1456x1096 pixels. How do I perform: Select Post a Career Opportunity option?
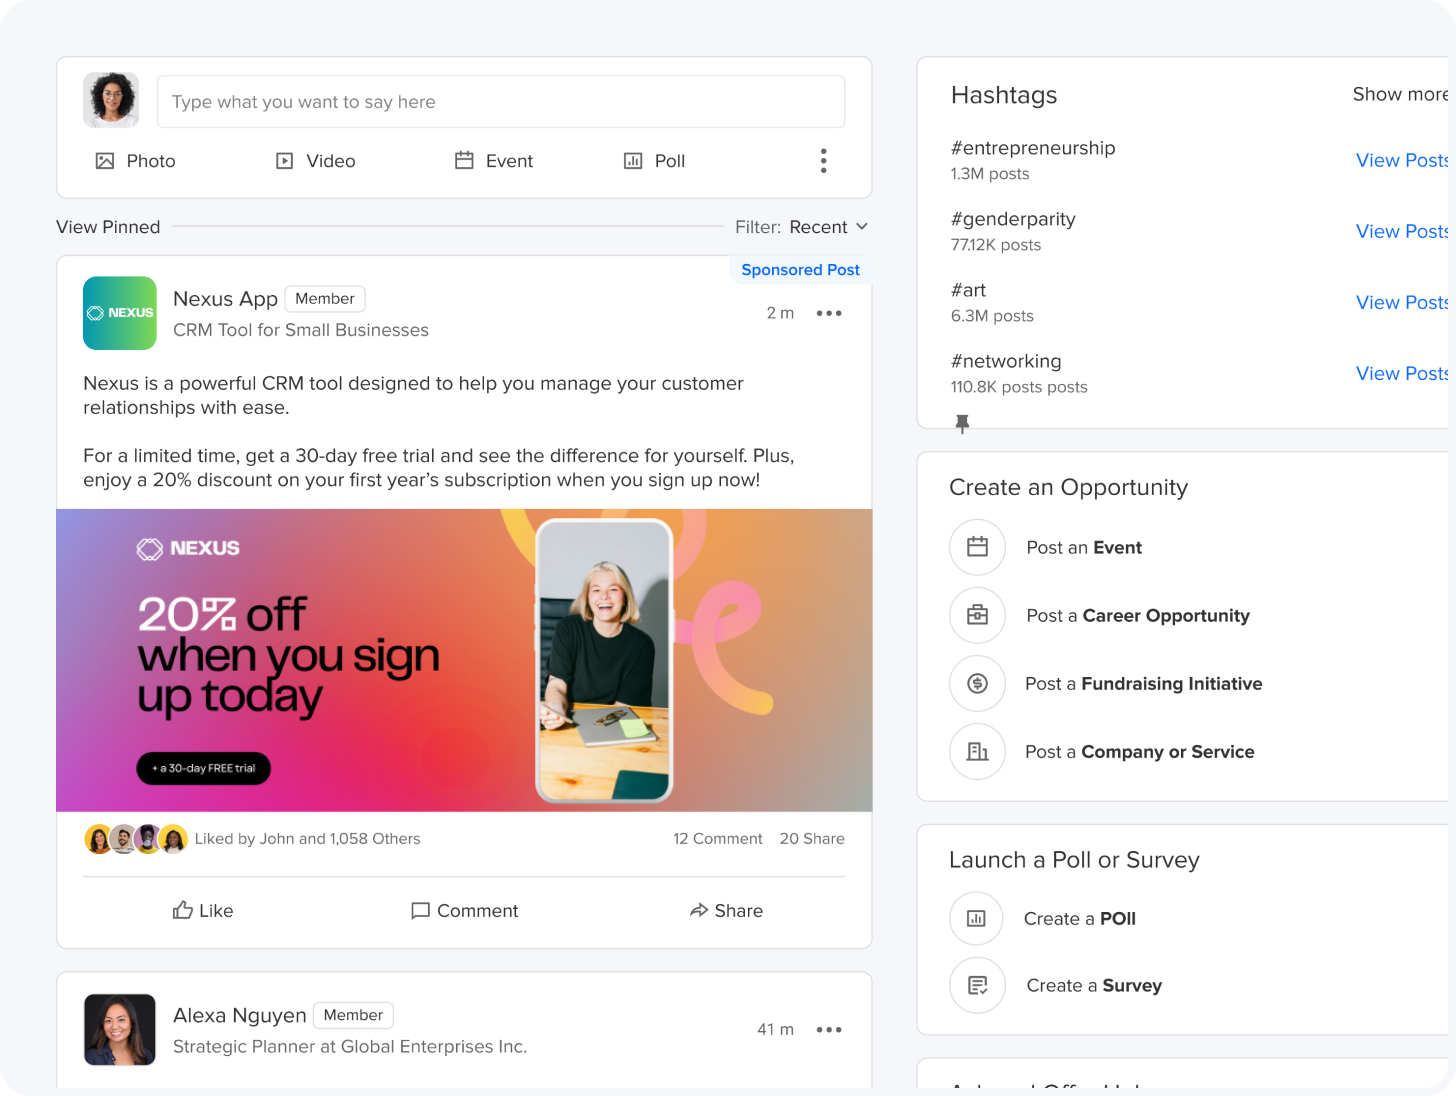click(x=1138, y=615)
